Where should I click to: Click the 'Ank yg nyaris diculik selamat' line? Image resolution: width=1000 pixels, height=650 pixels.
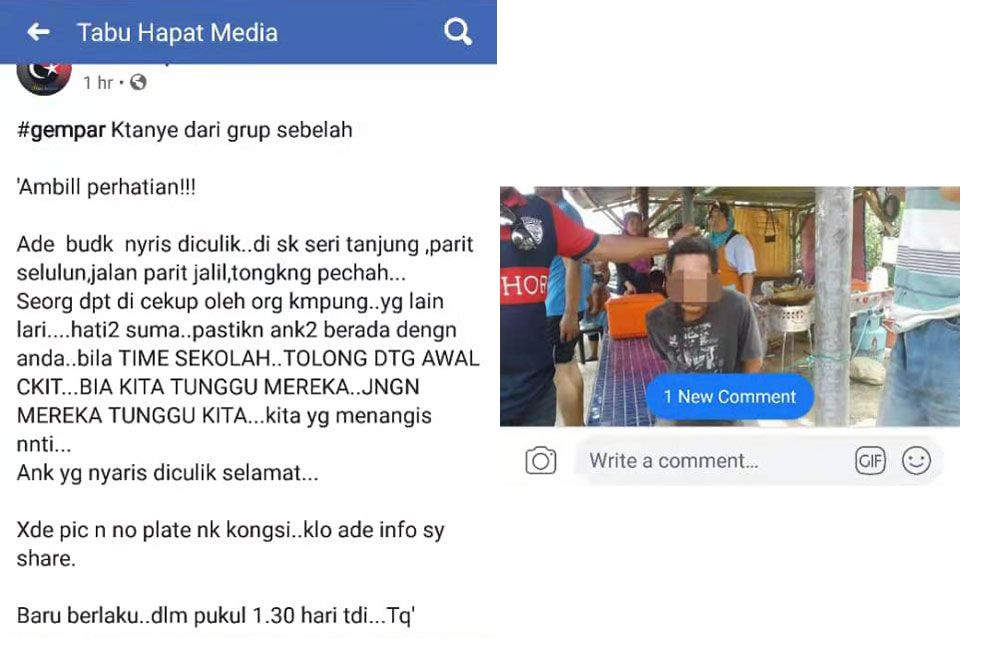(167, 473)
